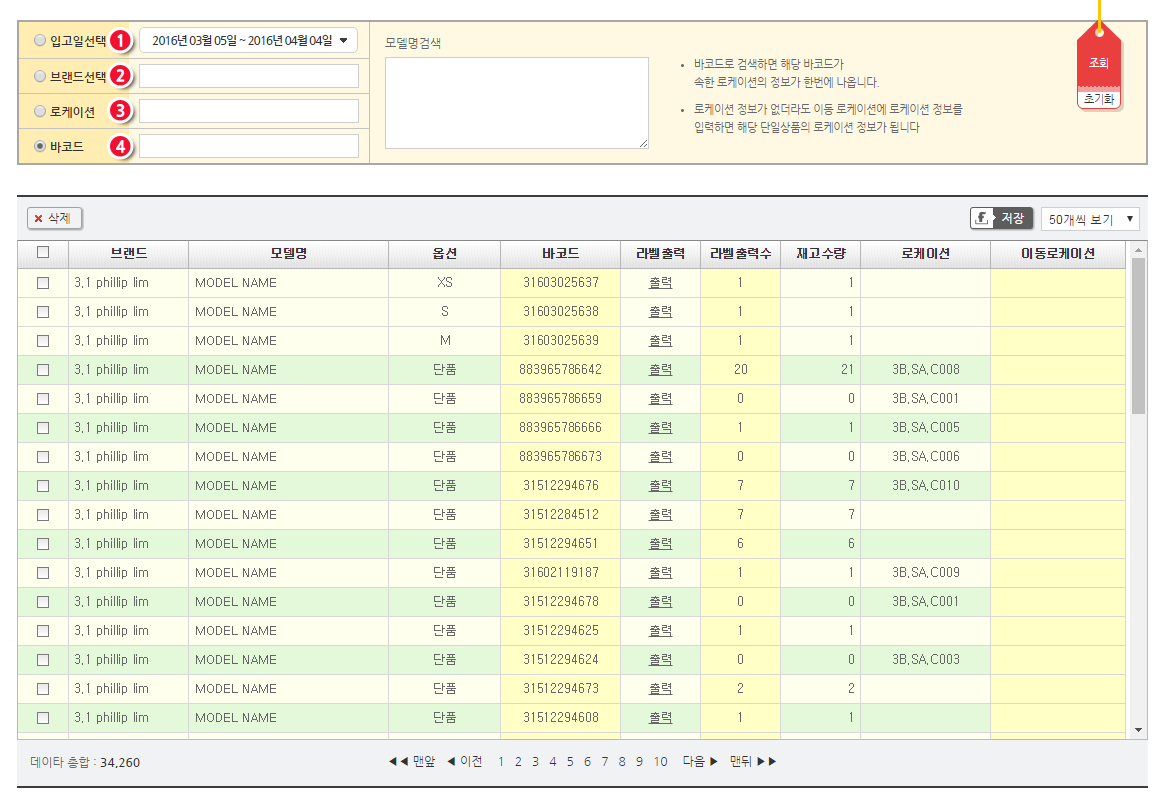Select the 브랜드선택 radio button

40,76
